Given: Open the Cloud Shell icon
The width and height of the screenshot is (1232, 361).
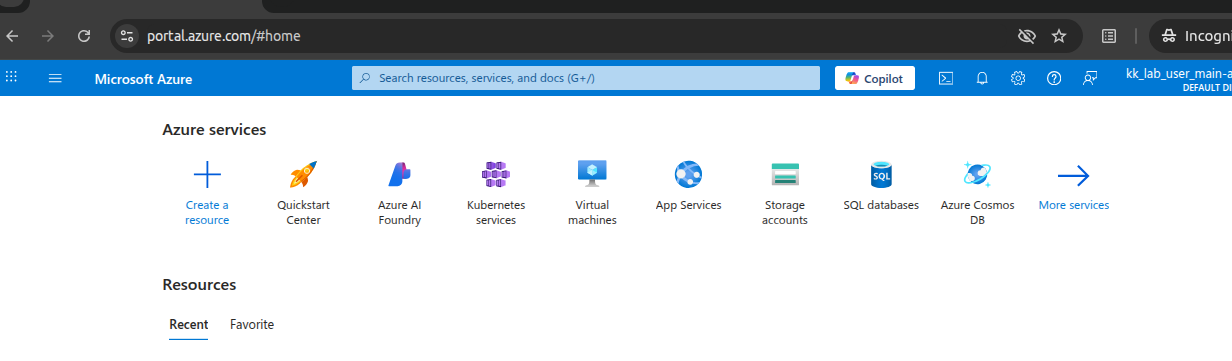Looking at the screenshot, I should tap(945, 78).
